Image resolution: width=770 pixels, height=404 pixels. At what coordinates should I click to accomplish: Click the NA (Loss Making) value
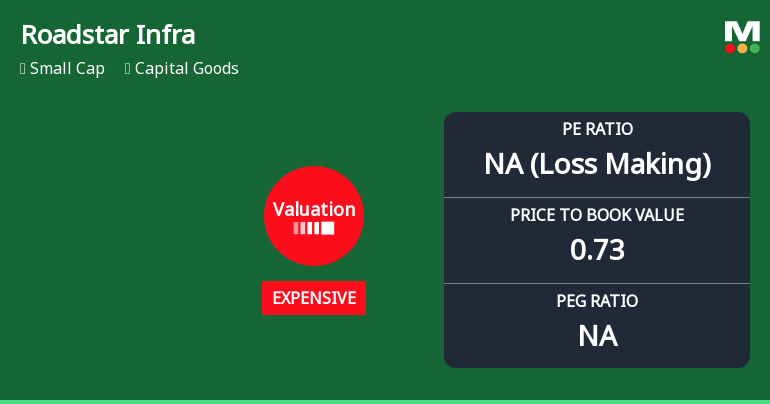pyautogui.click(x=597, y=164)
